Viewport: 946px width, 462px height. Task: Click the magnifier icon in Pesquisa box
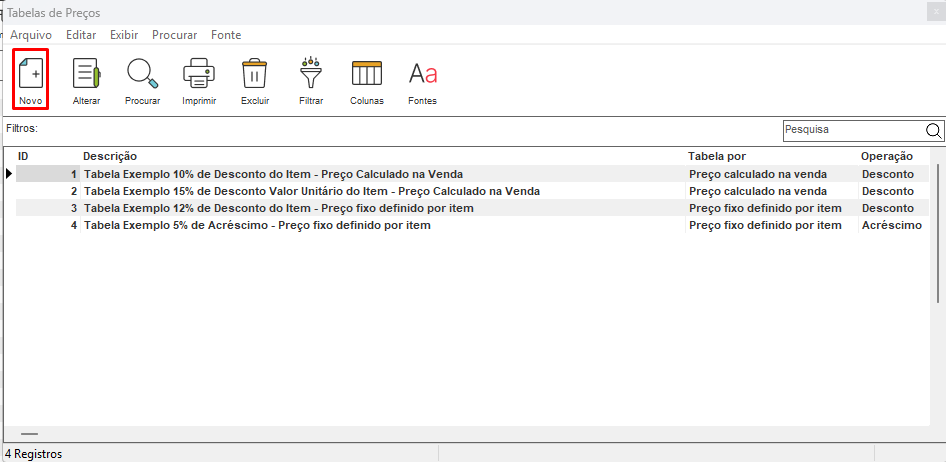pyautogui.click(x=933, y=130)
